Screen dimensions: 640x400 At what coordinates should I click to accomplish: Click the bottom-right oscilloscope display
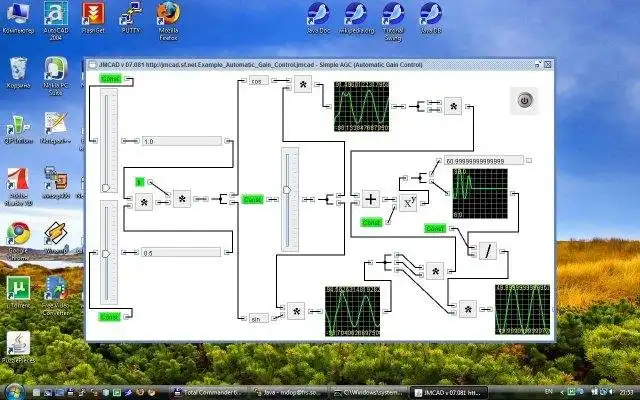(x=522, y=309)
